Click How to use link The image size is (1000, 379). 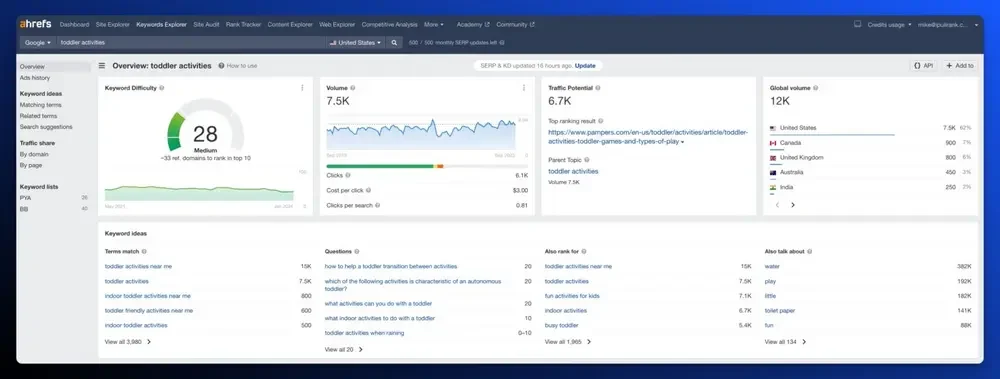pyautogui.click(x=238, y=66)
